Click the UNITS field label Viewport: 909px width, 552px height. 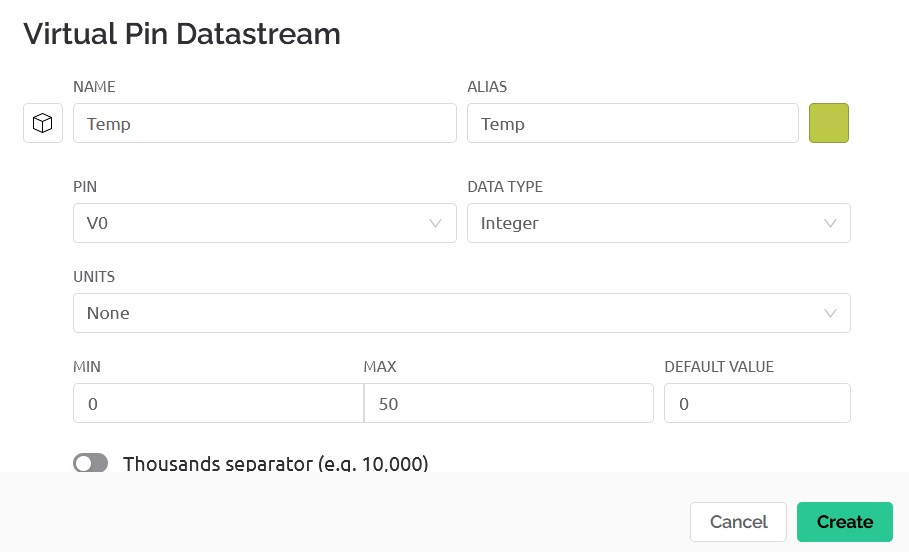94,276
